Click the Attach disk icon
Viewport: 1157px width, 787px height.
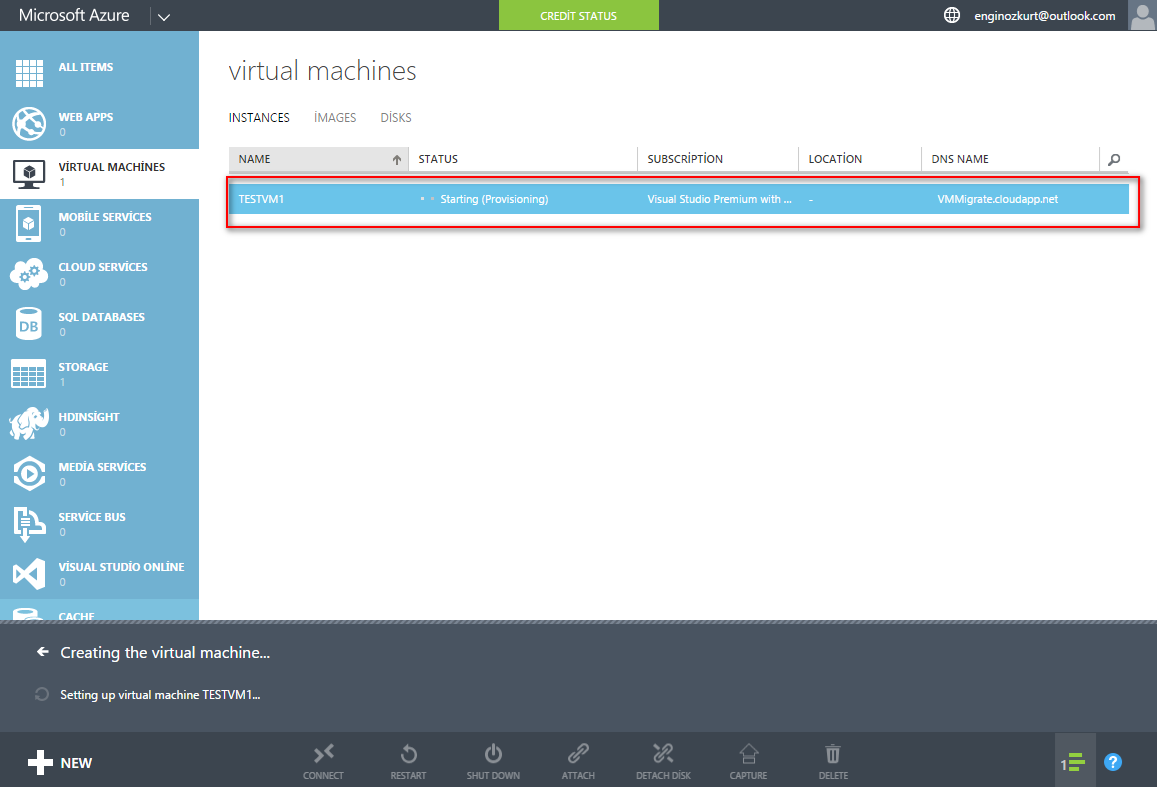tap(578, 754)
